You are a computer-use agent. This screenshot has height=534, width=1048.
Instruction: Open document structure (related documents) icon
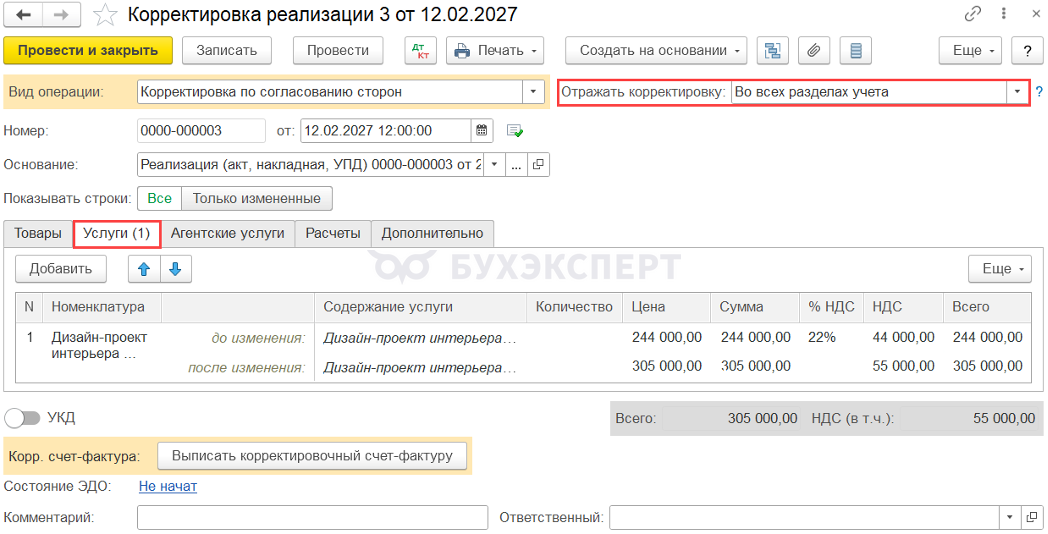772,51
